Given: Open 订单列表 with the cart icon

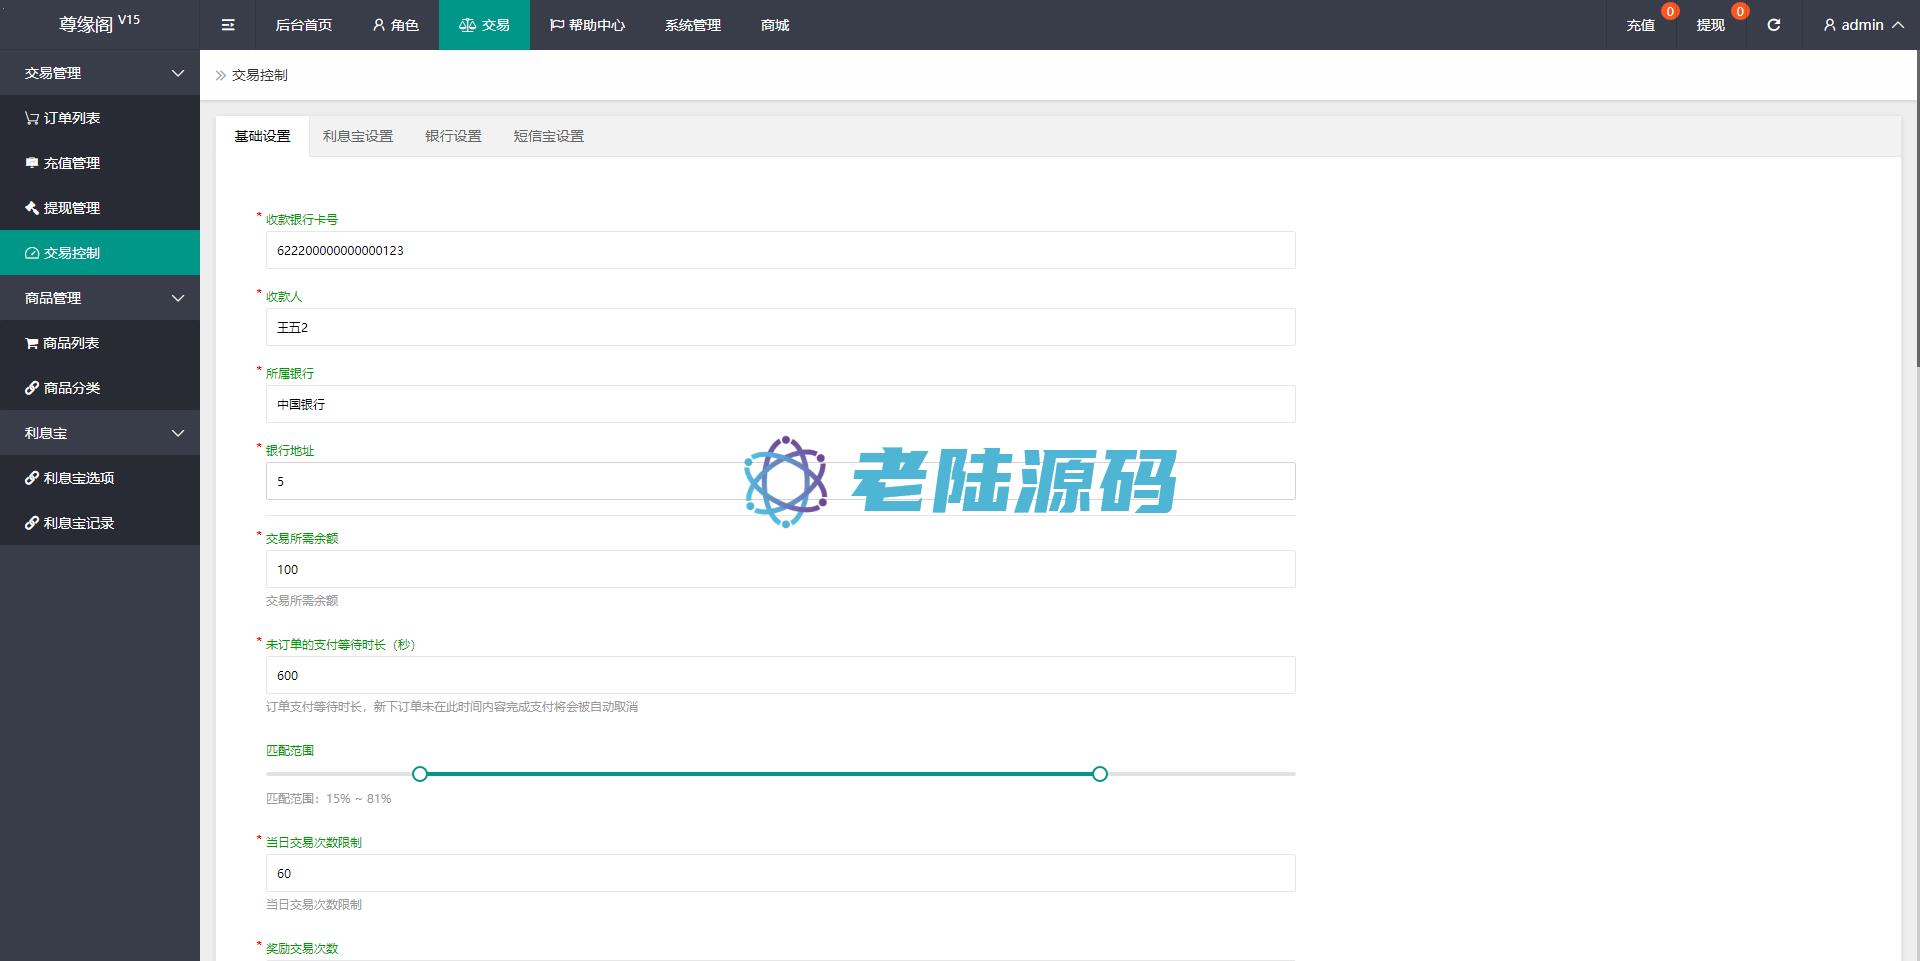Looking at the screenshot, I should tap(71, 118).
